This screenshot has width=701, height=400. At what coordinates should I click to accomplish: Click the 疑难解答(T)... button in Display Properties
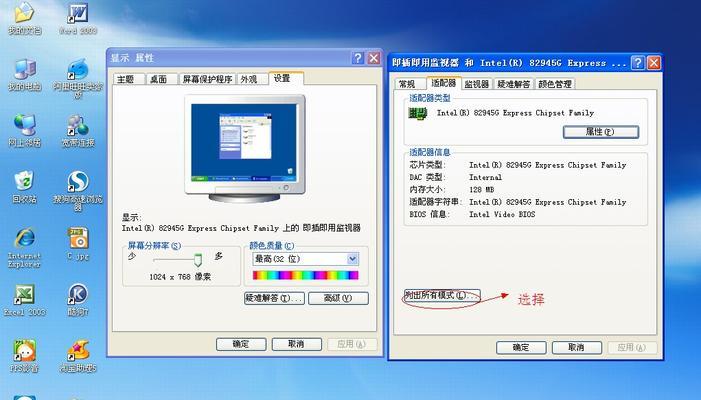(x=274, y=298)
